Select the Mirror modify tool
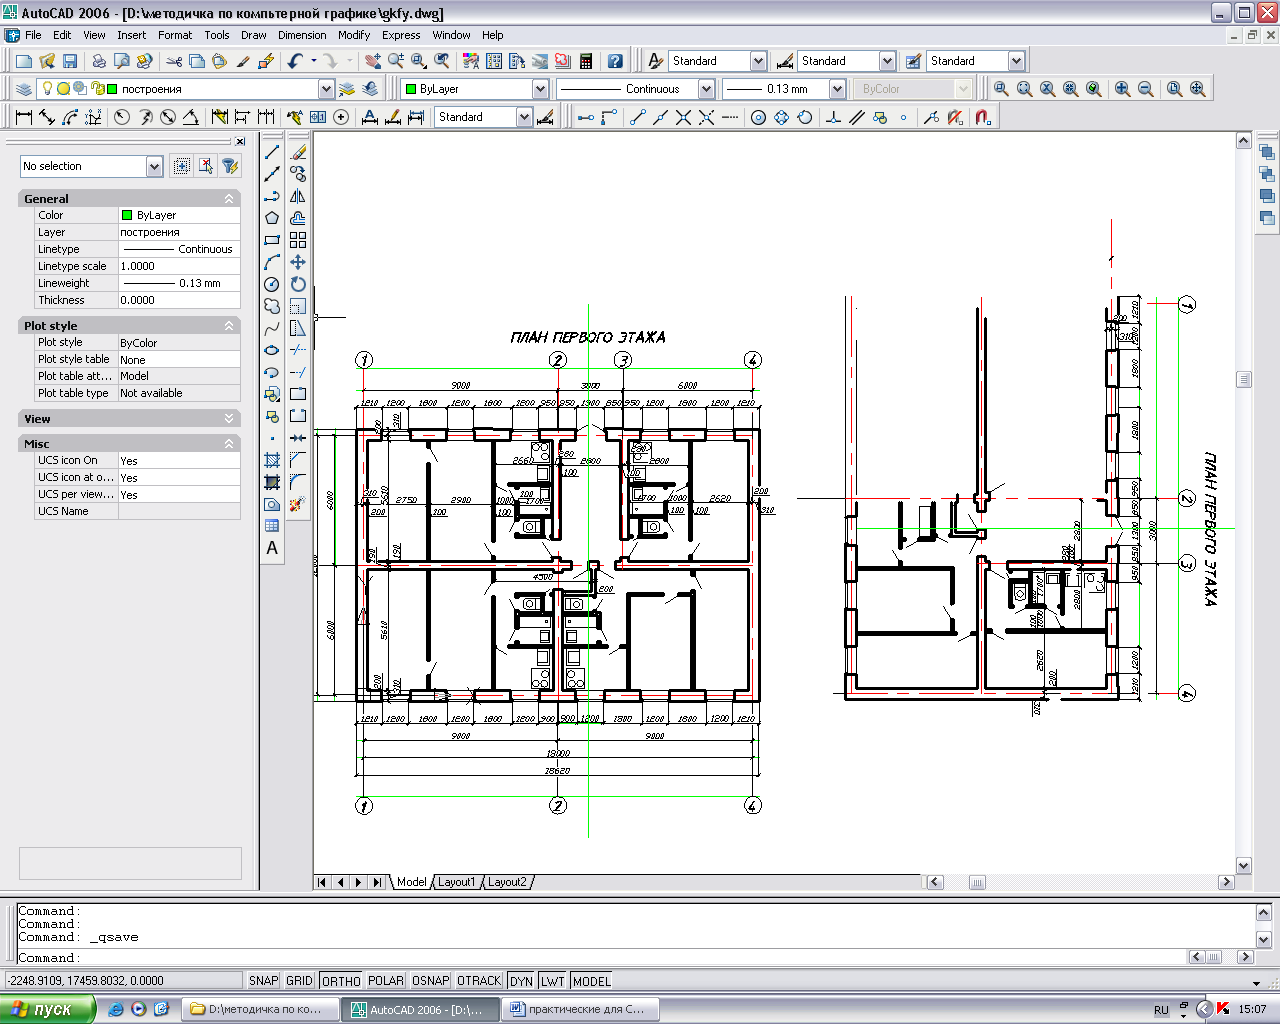Image resolution: width=1280 pixels, height=1024 pixels. tap(298, 196)
